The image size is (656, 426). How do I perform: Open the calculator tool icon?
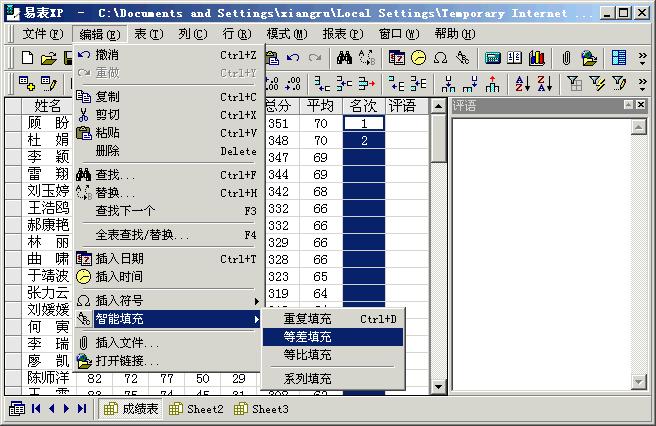coord(493,58)
